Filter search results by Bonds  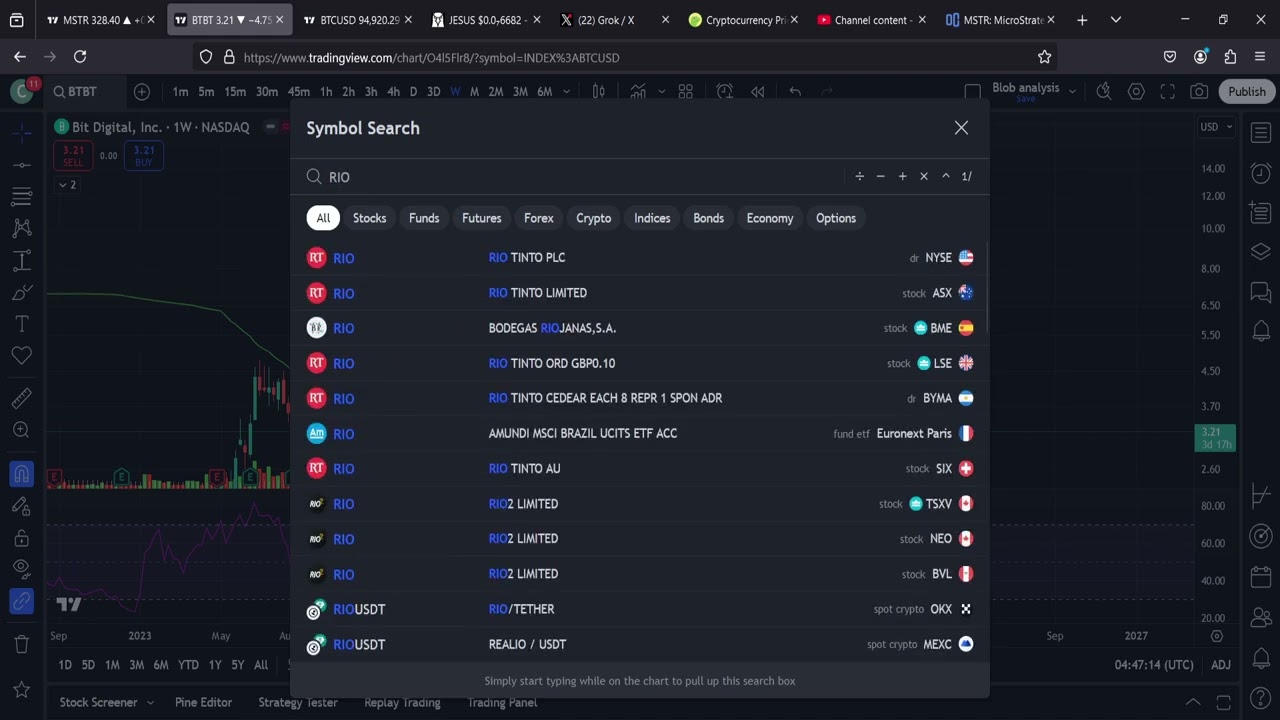[x=708, y=218]
